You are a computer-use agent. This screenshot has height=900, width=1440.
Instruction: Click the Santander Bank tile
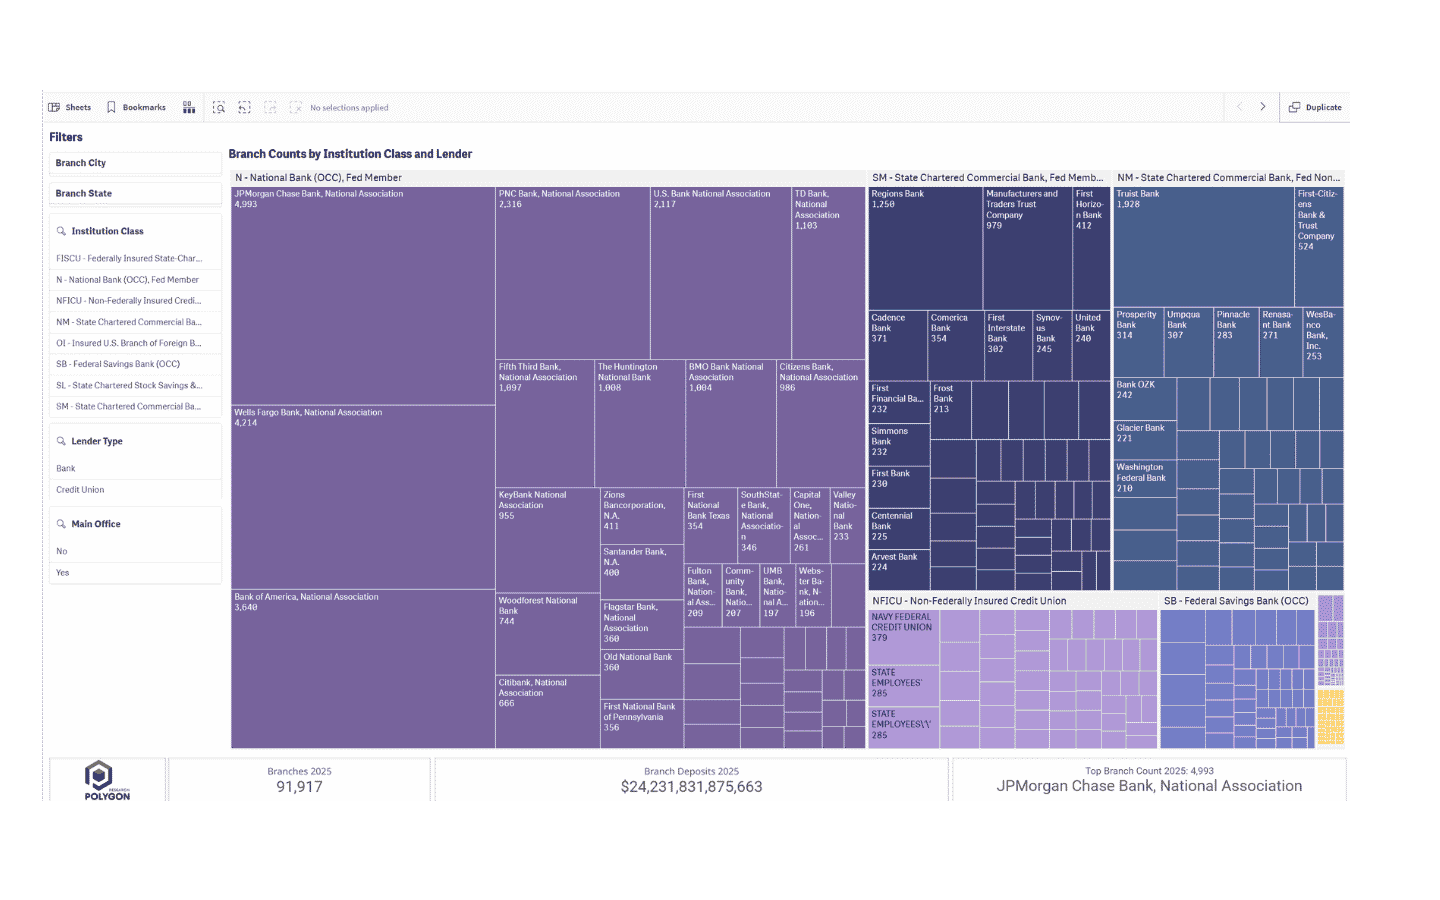[642, 572]
